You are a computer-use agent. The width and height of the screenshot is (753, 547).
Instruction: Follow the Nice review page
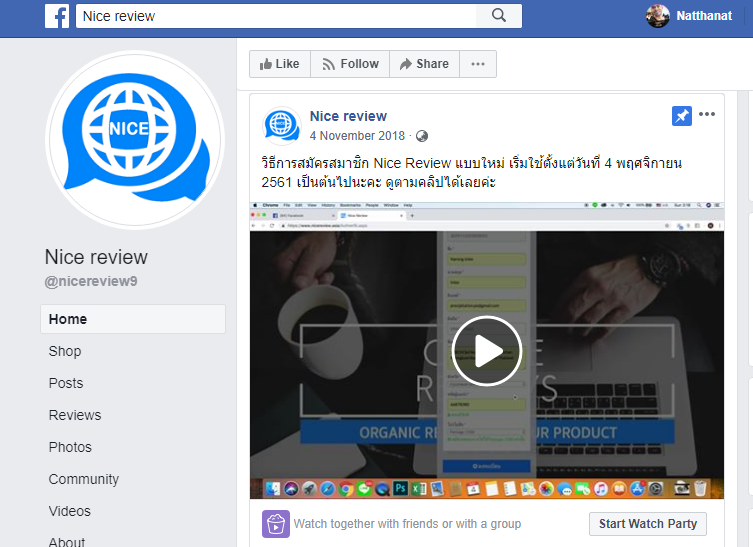(350, 64)
